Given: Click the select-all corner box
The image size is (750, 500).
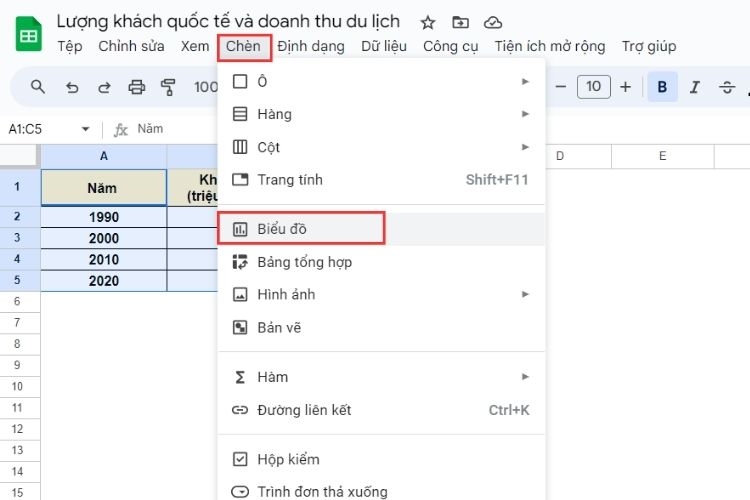Looking at the screenshot, I should pyautogui.click(x=19, y=156).
